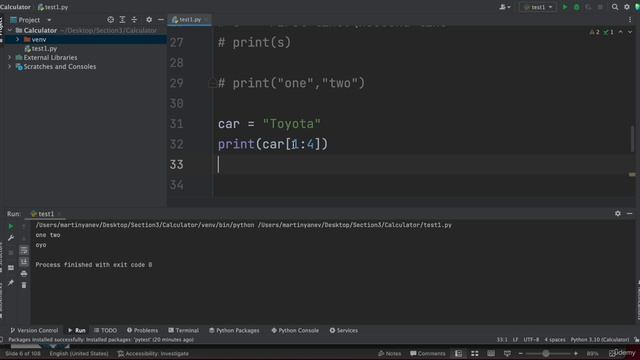Open Project panel options gear
Image resolution: width=640 pixels, height=360 pixels.
(x=149, y=20)
